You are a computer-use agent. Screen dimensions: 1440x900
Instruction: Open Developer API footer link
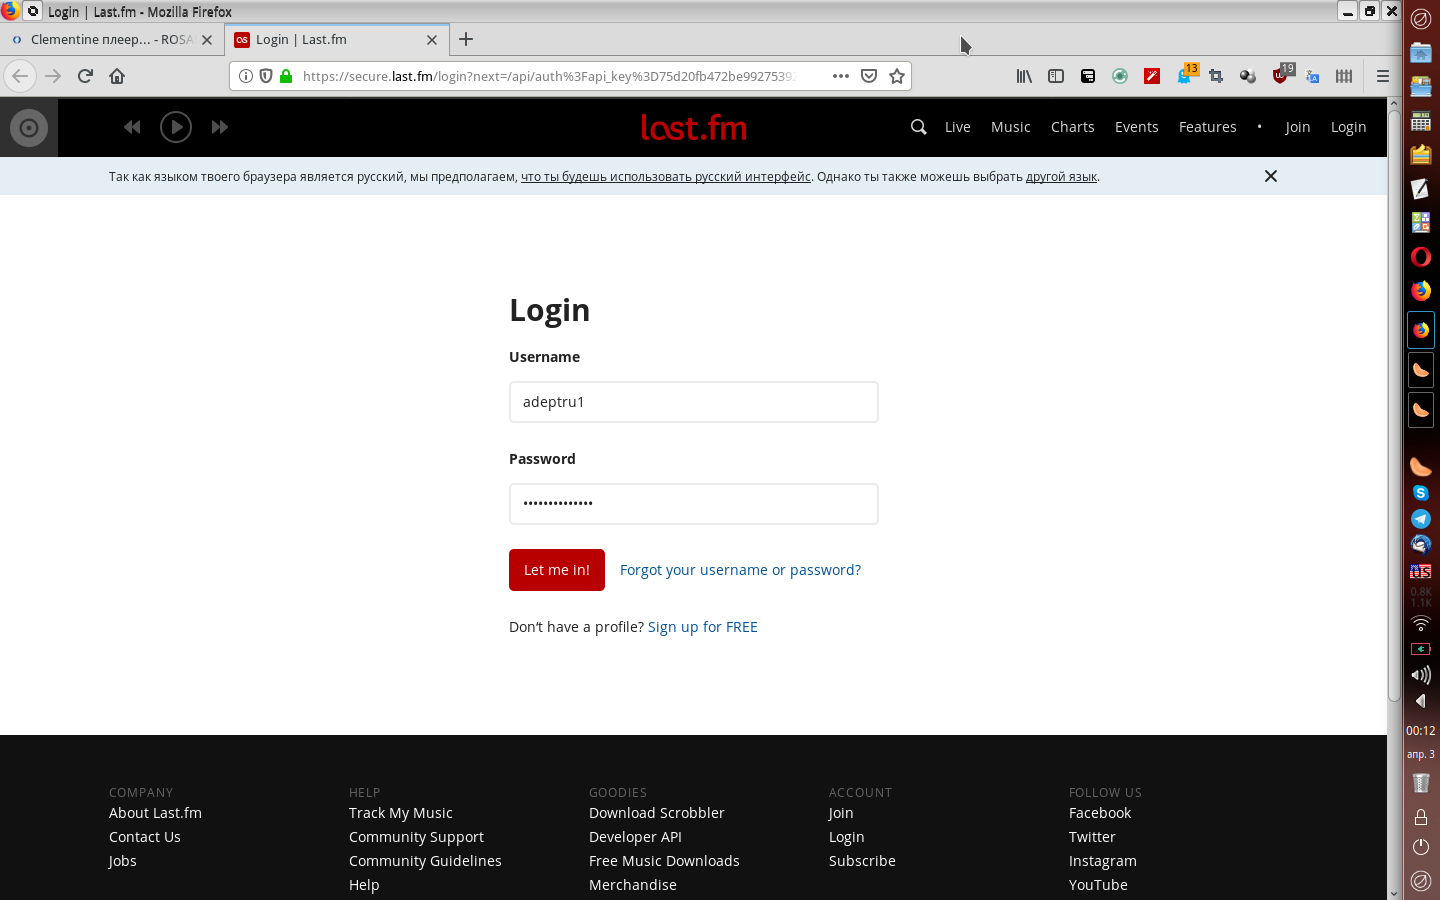(635, 837)
